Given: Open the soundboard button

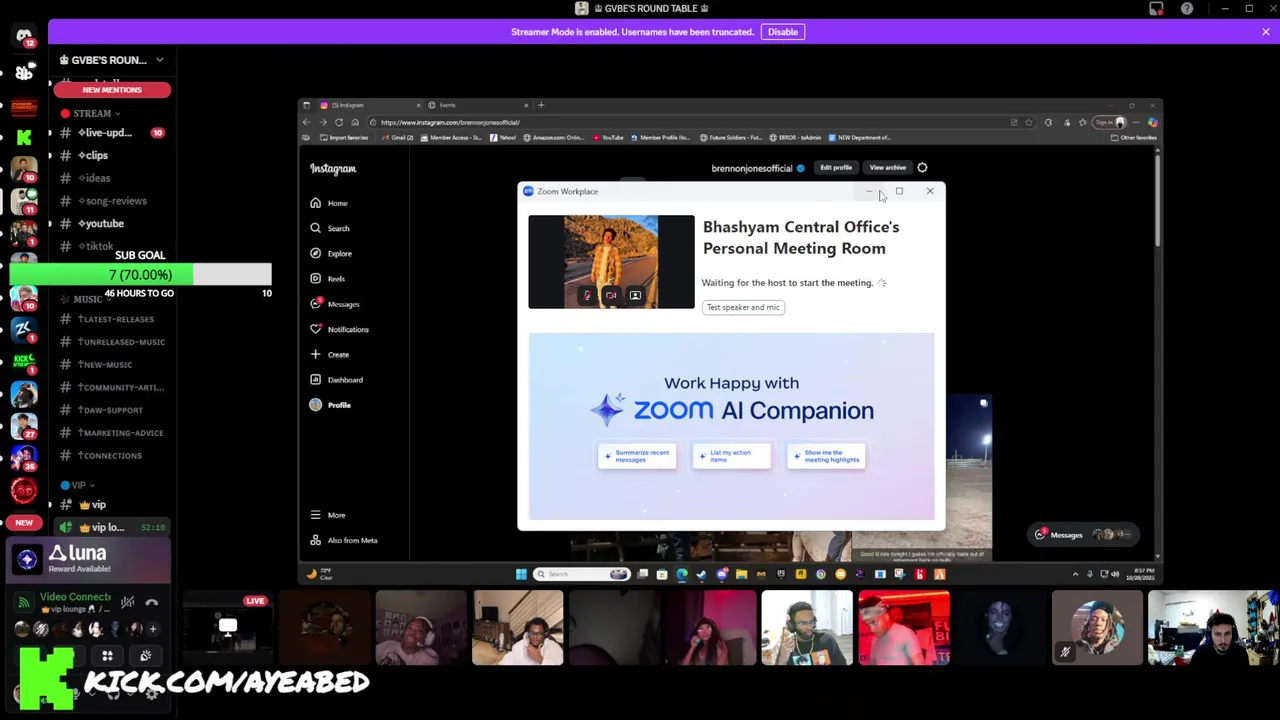Looking at the screenshot, I should 146,656.
